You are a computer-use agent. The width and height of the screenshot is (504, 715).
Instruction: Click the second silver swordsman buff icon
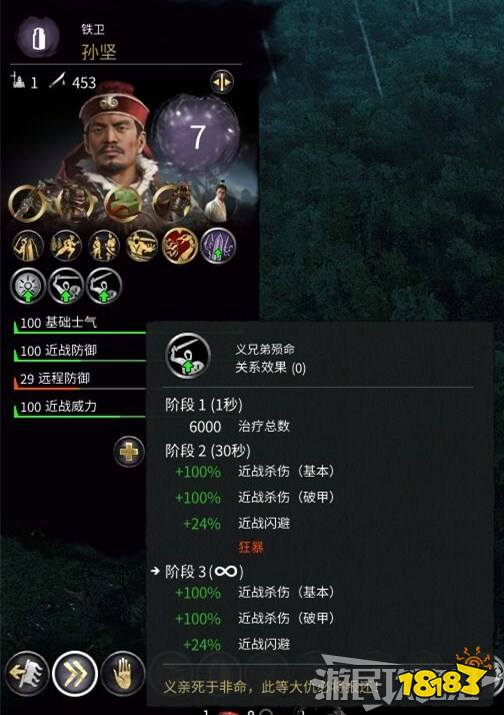[66, 286]
